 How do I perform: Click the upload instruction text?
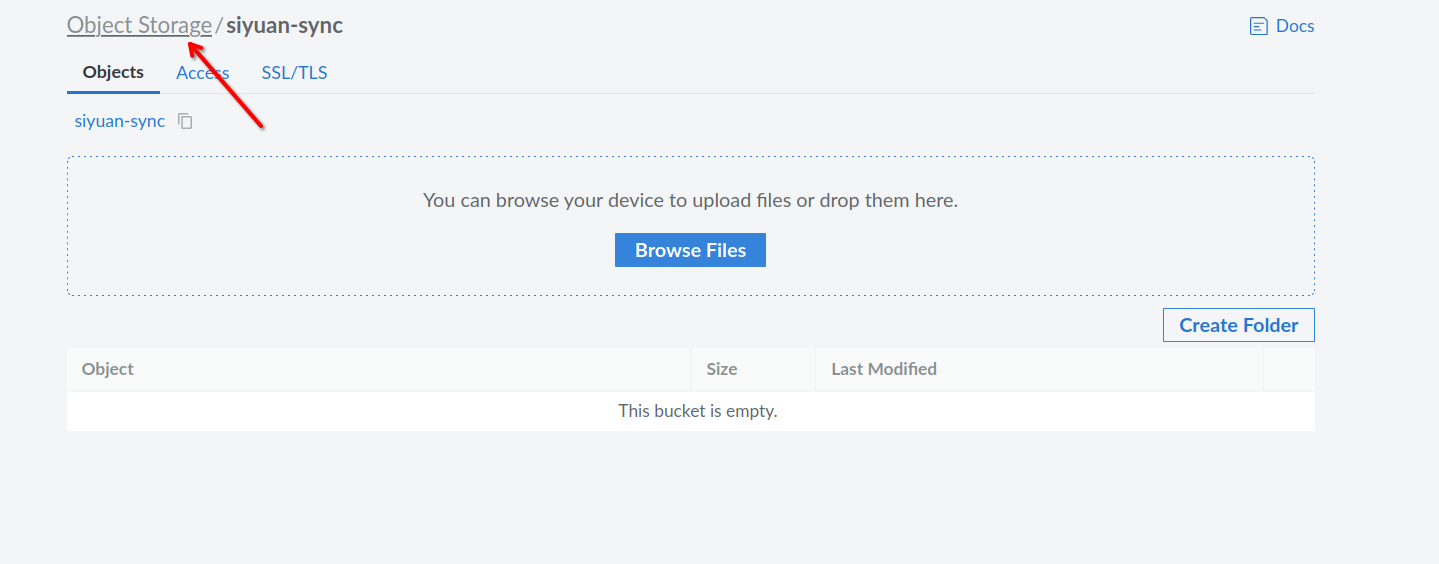click(690, 200)
